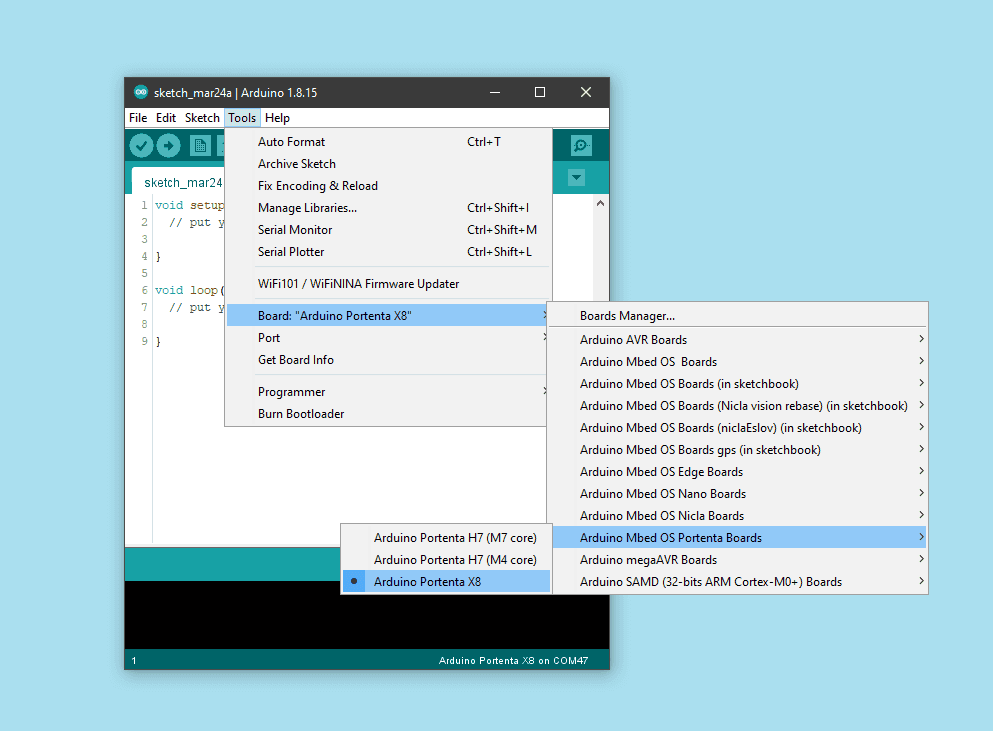Image resolution: width=993 pixels, height=731 pixels.
Task: Expand the Board: "Arduino Portenta X8" submenu
Action: (x=387, y=315)
